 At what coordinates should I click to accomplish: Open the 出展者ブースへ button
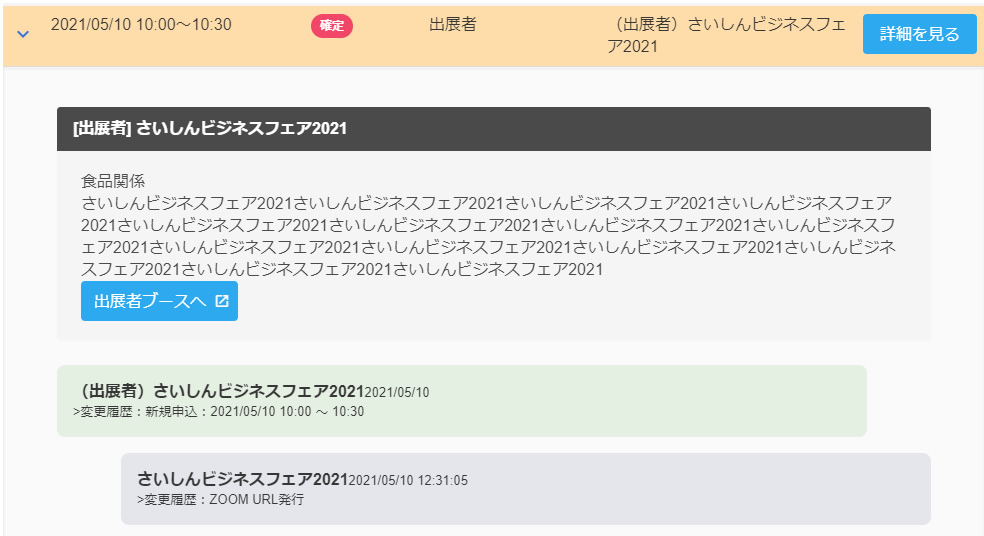[148, 301]
